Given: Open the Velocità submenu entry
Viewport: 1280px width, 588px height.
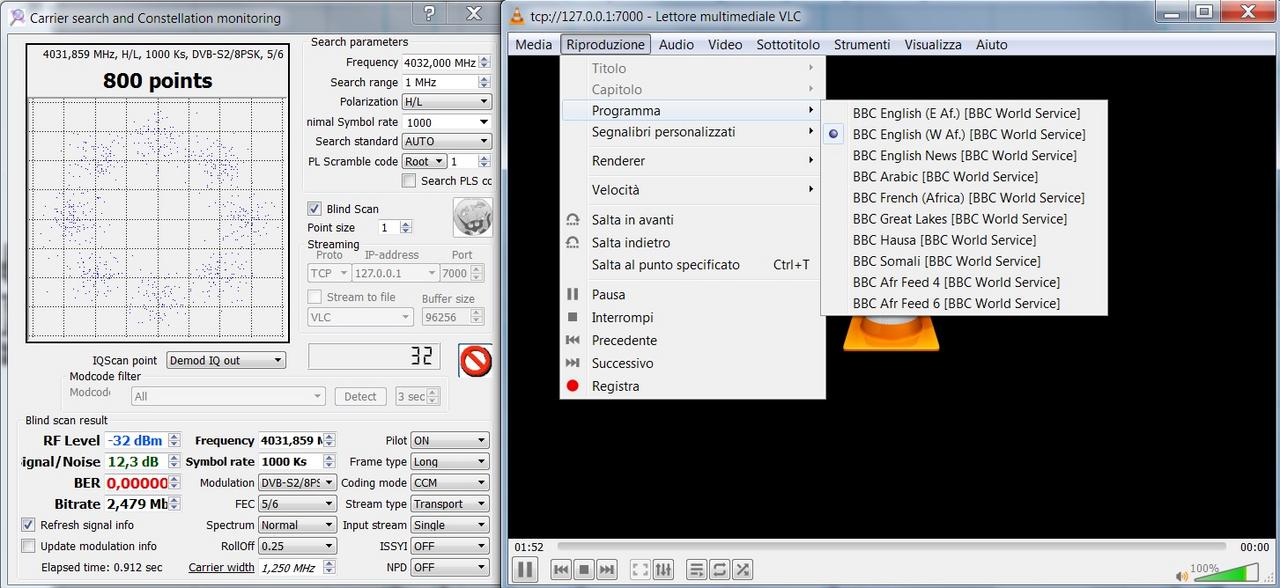Looking at the screenshot, I should click(x=691, y=190).
